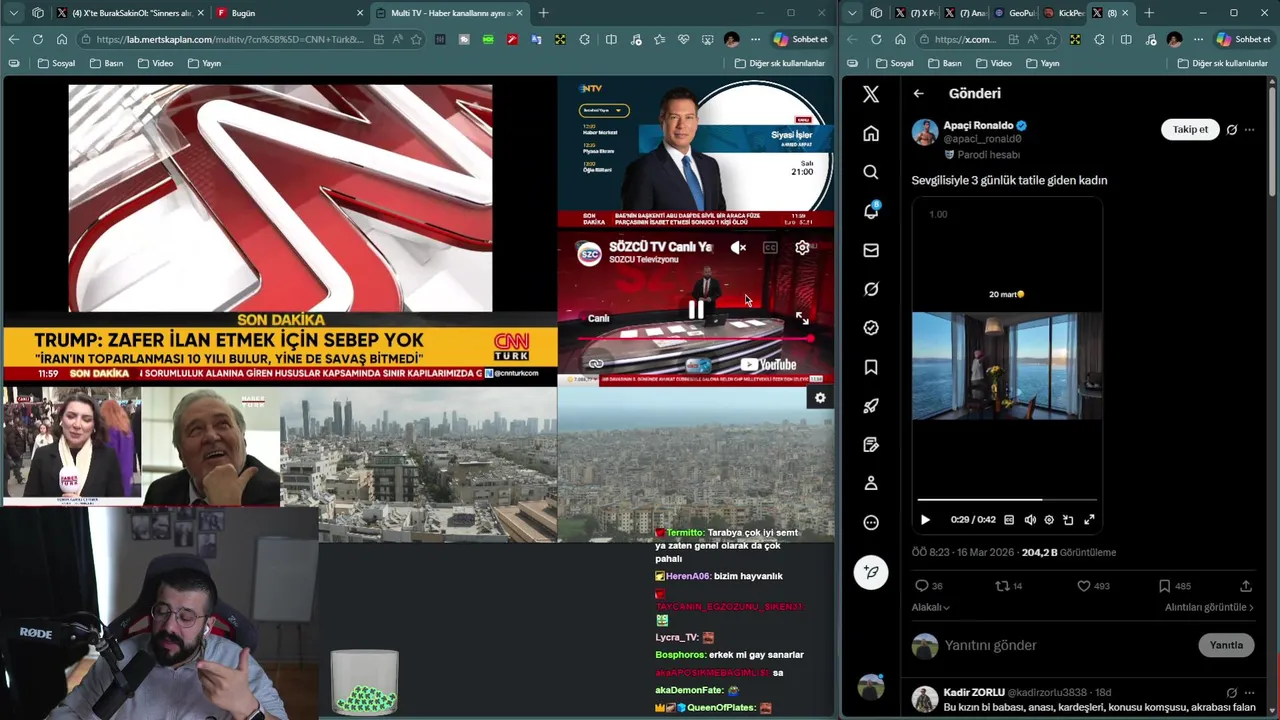
Task: Pause the Sözcü TV live stream
Action: 696,310
